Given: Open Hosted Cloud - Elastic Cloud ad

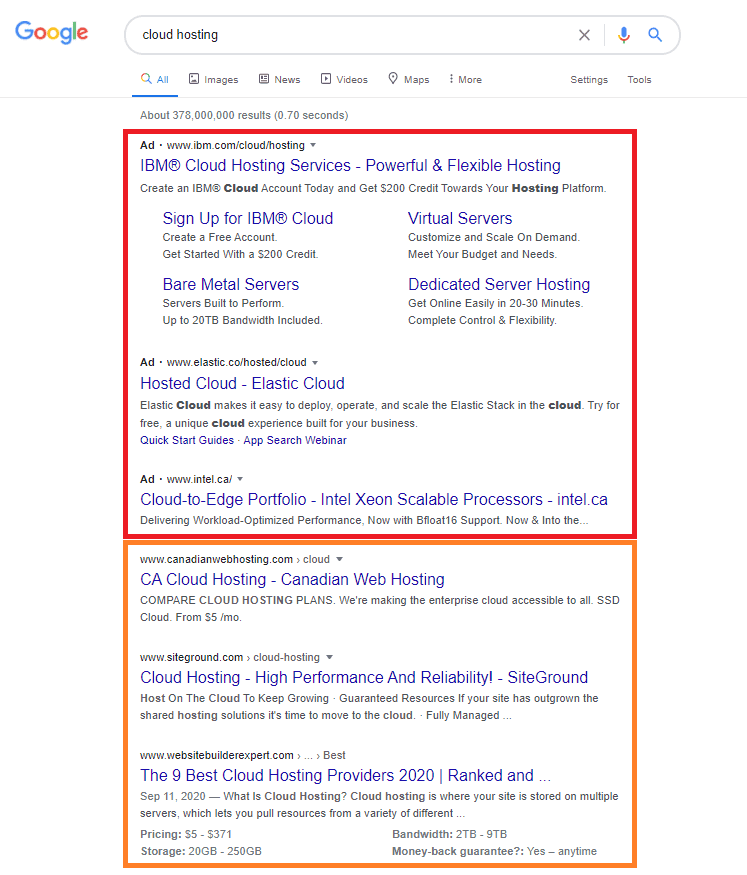Looking at the screenshot, I should (x=242, y=383).
